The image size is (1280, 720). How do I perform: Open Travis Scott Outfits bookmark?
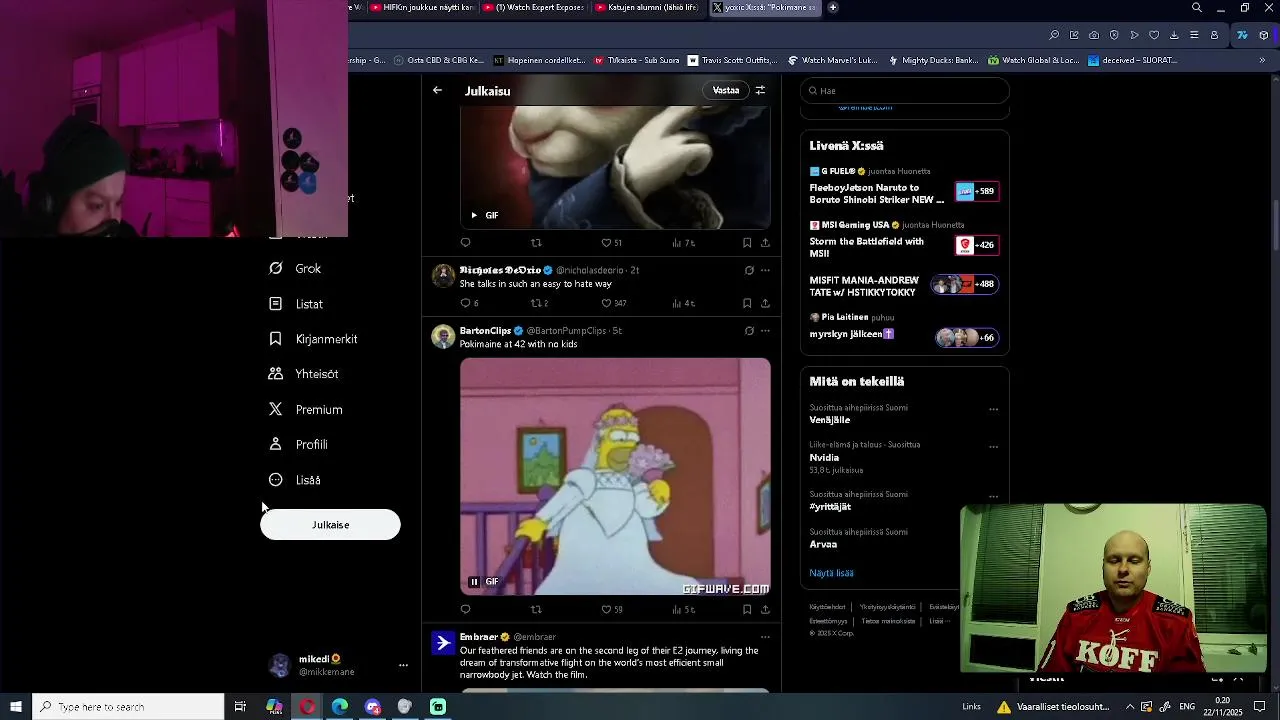(x=731, y=60)
